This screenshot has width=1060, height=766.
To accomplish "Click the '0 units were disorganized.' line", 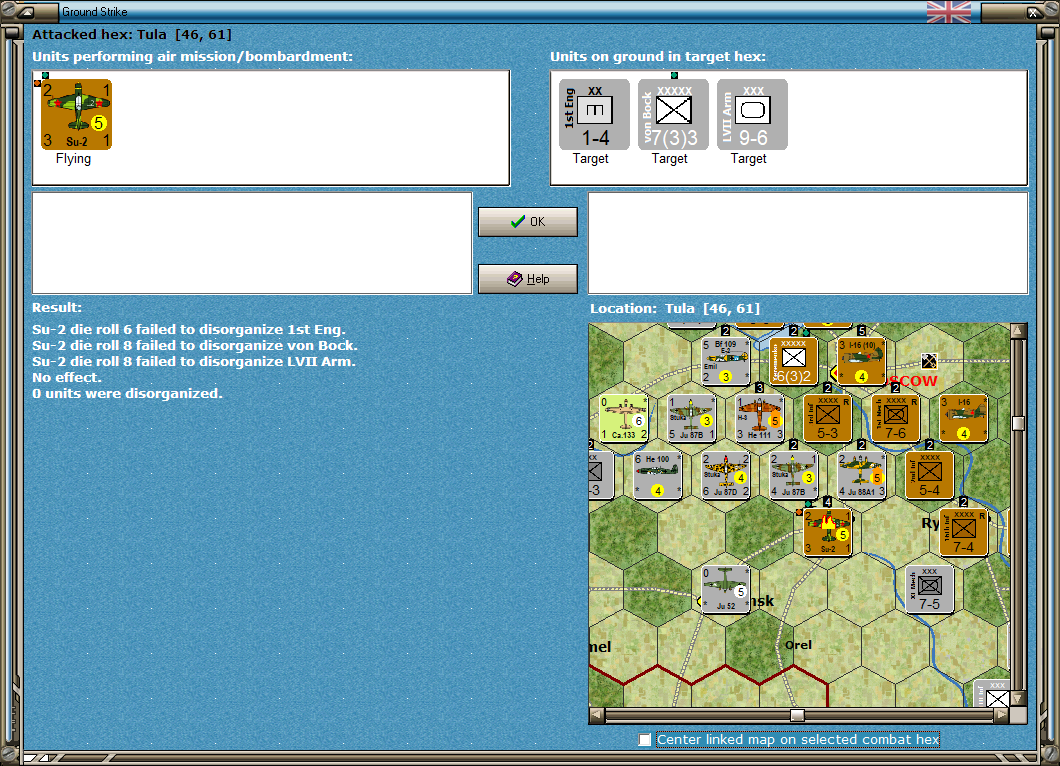I will tap(127, 393).
